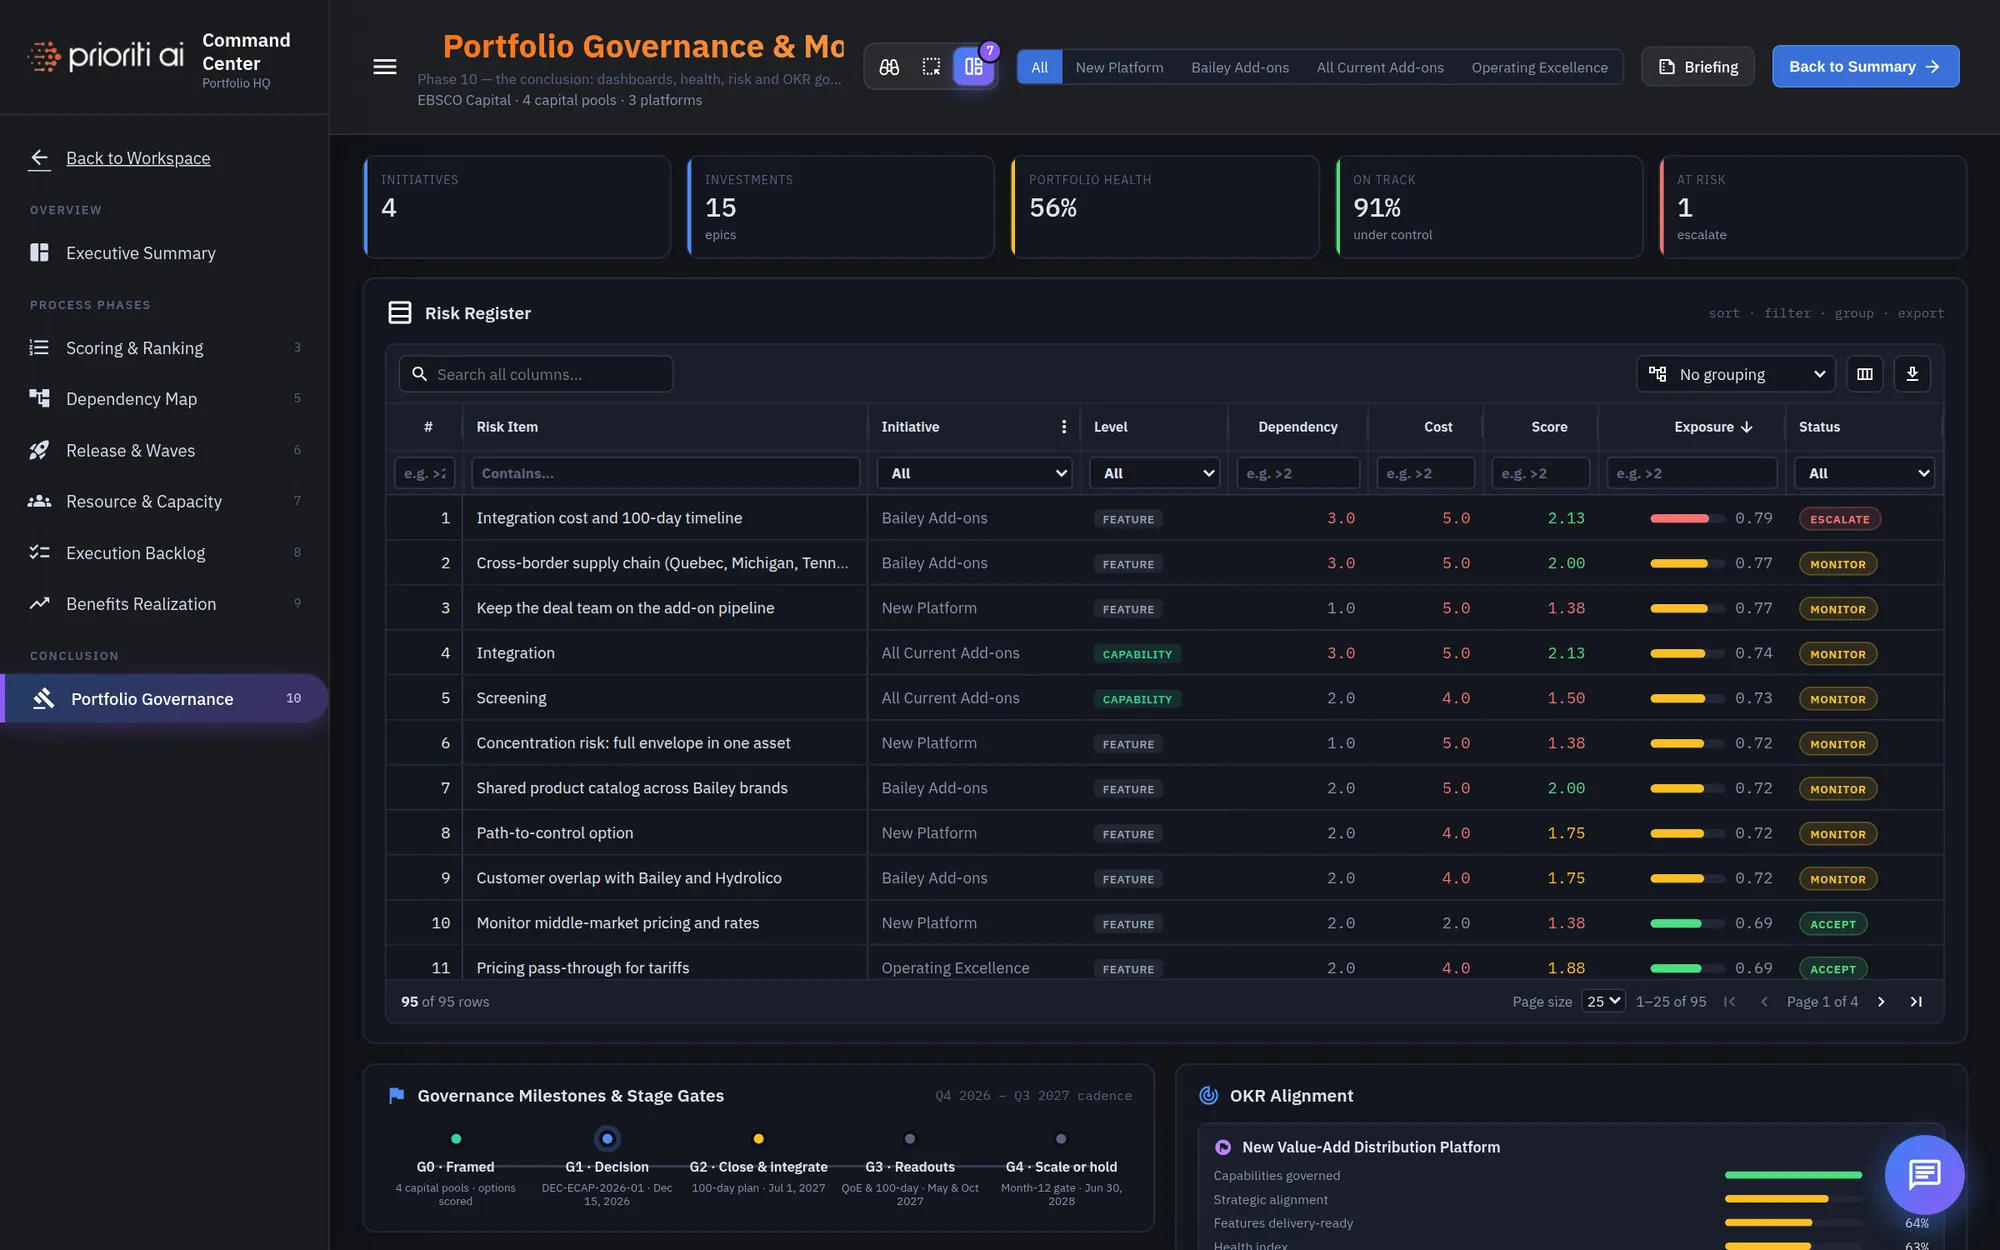Open the Level filter dropdown
Screen dimensions: 2000x1250
click(1154, 473)
